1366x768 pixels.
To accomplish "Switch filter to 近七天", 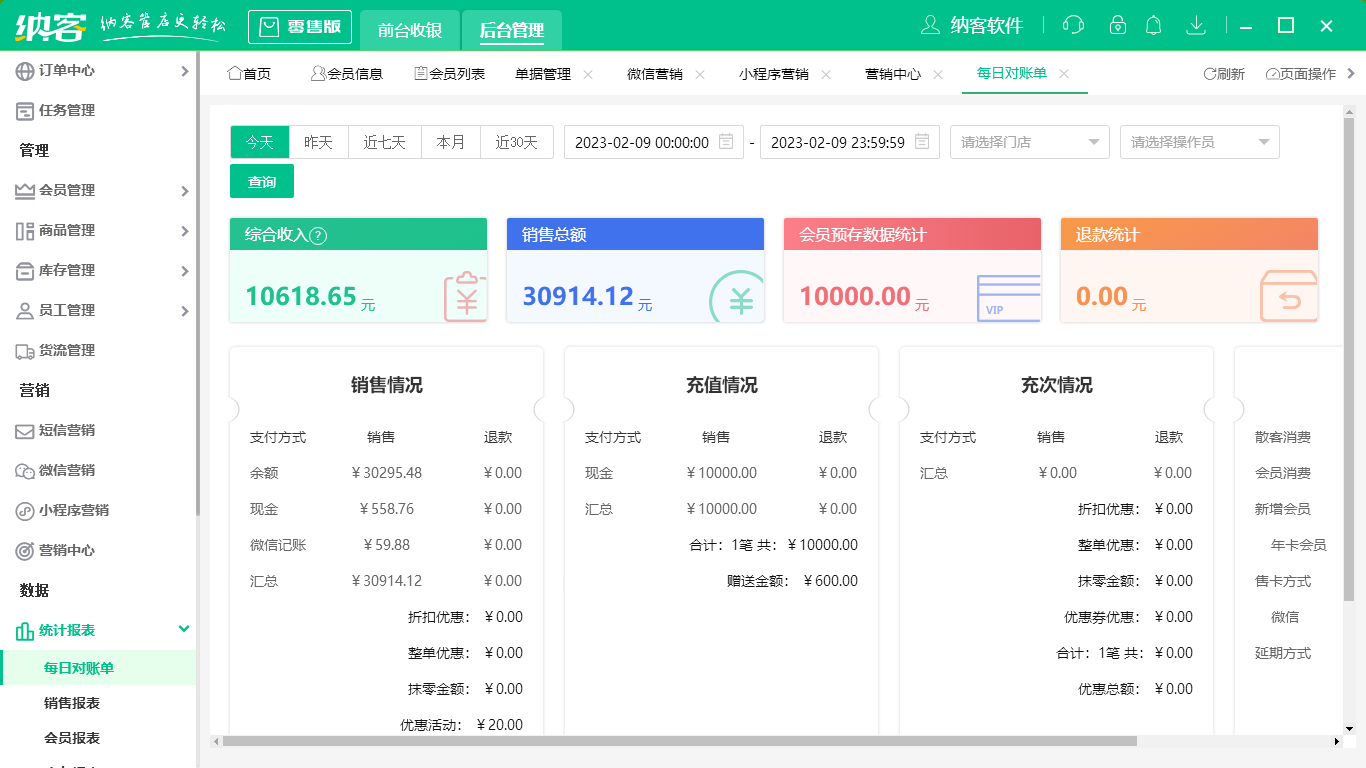I will pyautogui.click(x=384, y=142).
